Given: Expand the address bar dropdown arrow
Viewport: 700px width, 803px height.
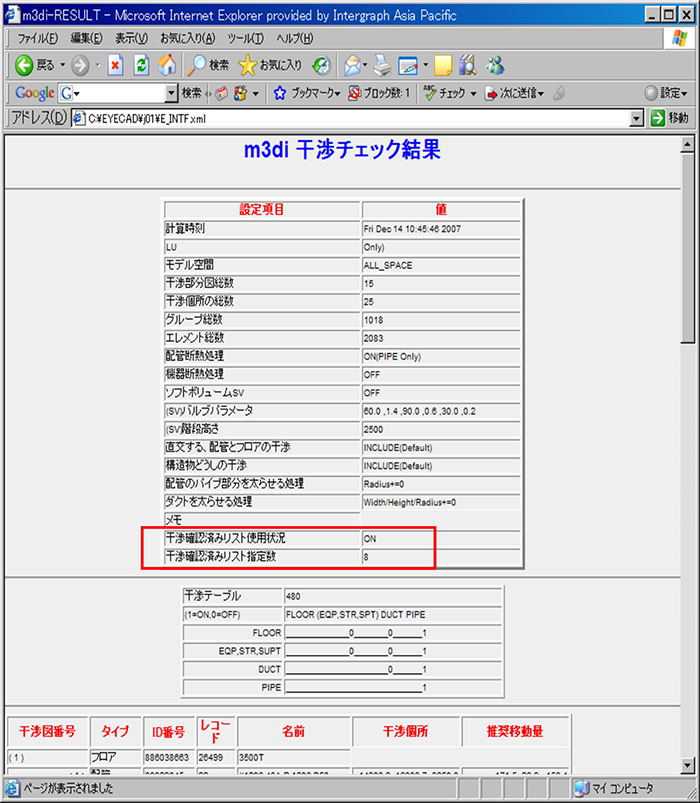Looking at the screenshot, I should 636,118.
